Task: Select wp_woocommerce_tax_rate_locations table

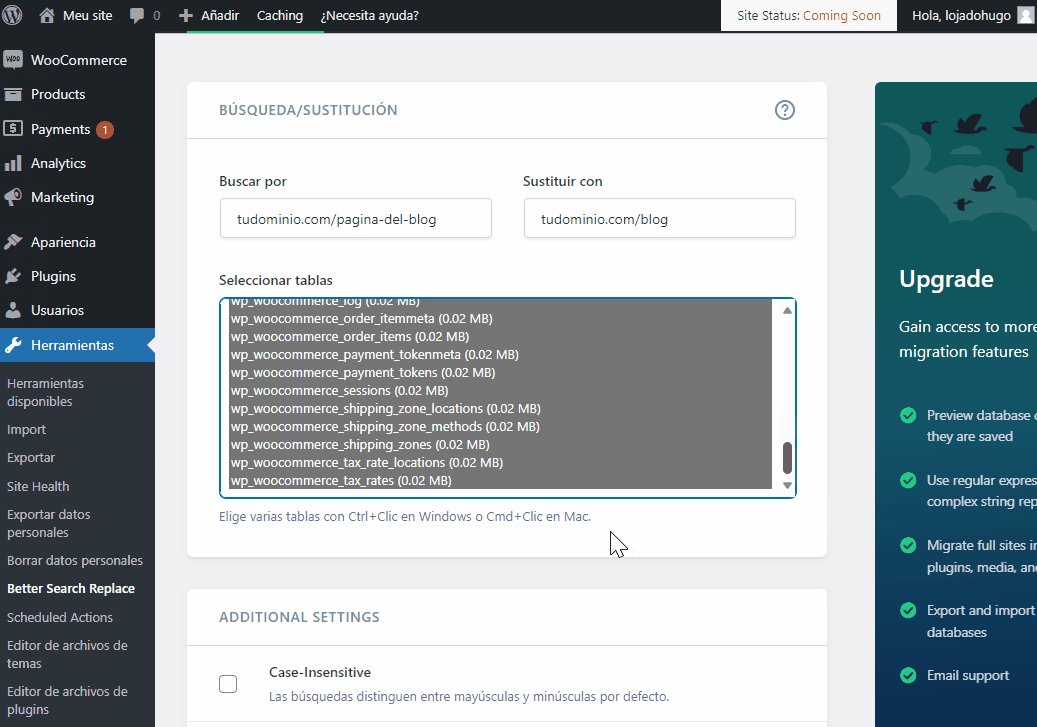Action: click(500, 463)
